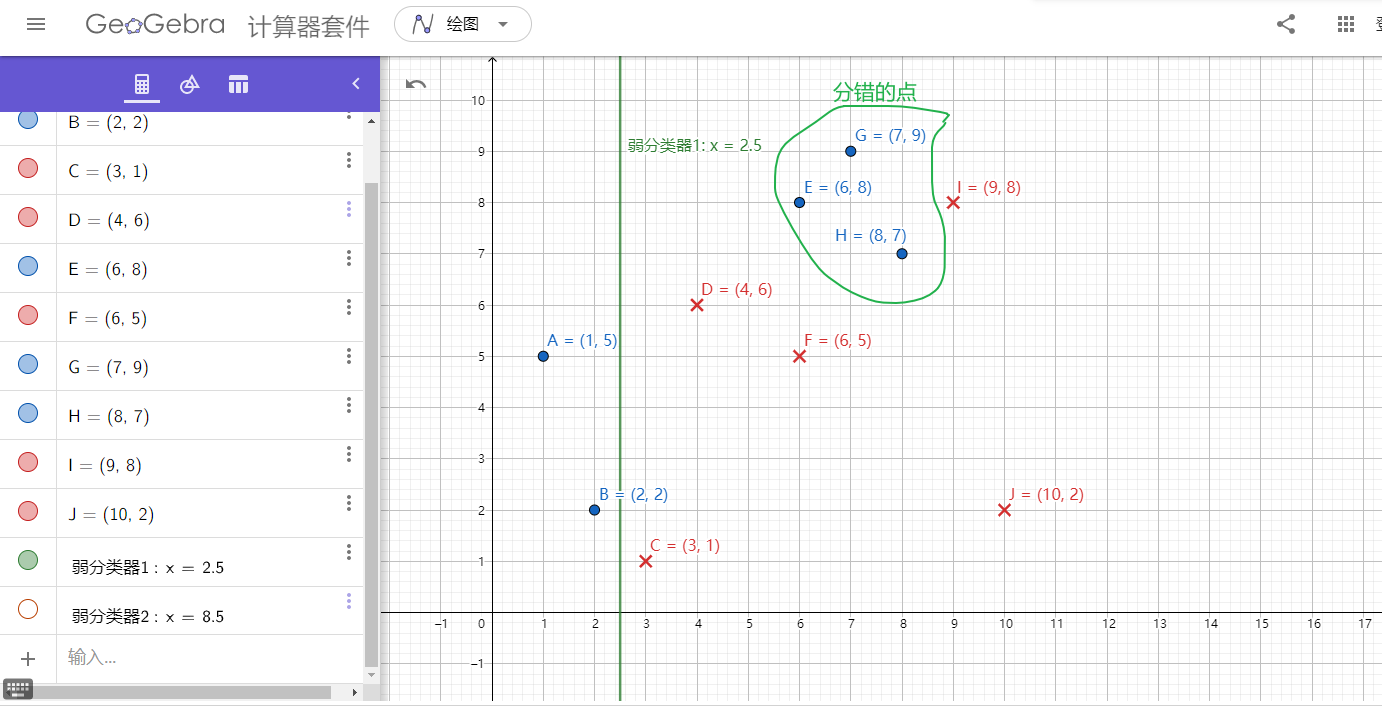Collapse the side panel with the chevron
This screenshot has height=706, width=1382.
[355, 84]
